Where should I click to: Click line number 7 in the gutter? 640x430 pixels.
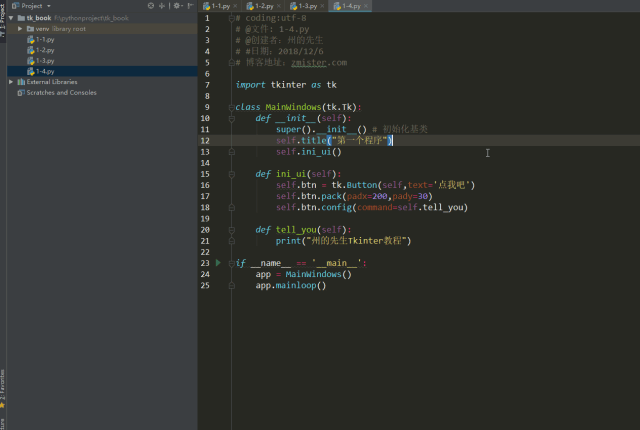pos(207,85)
